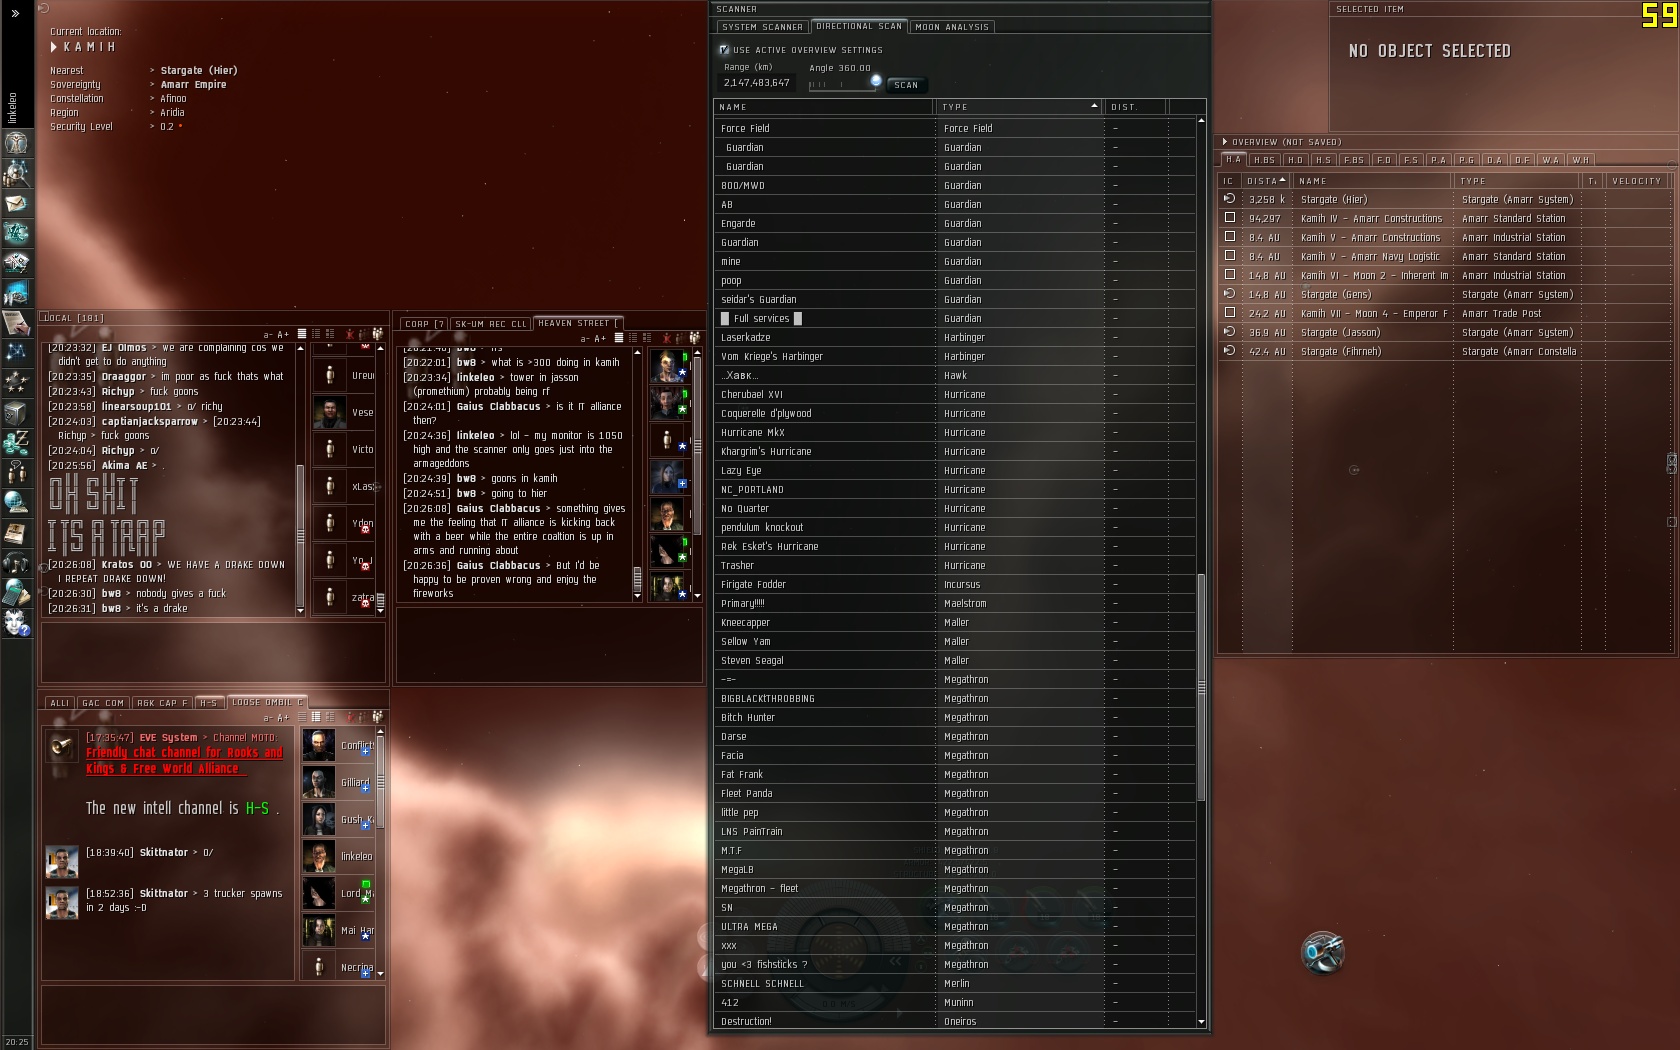Image resolution: width=1680 pixels, height=1050 pixels.
Task: Switch Heaven Street chat to text-only display mode
Action: pyautogui.click(x=618, y=338)
